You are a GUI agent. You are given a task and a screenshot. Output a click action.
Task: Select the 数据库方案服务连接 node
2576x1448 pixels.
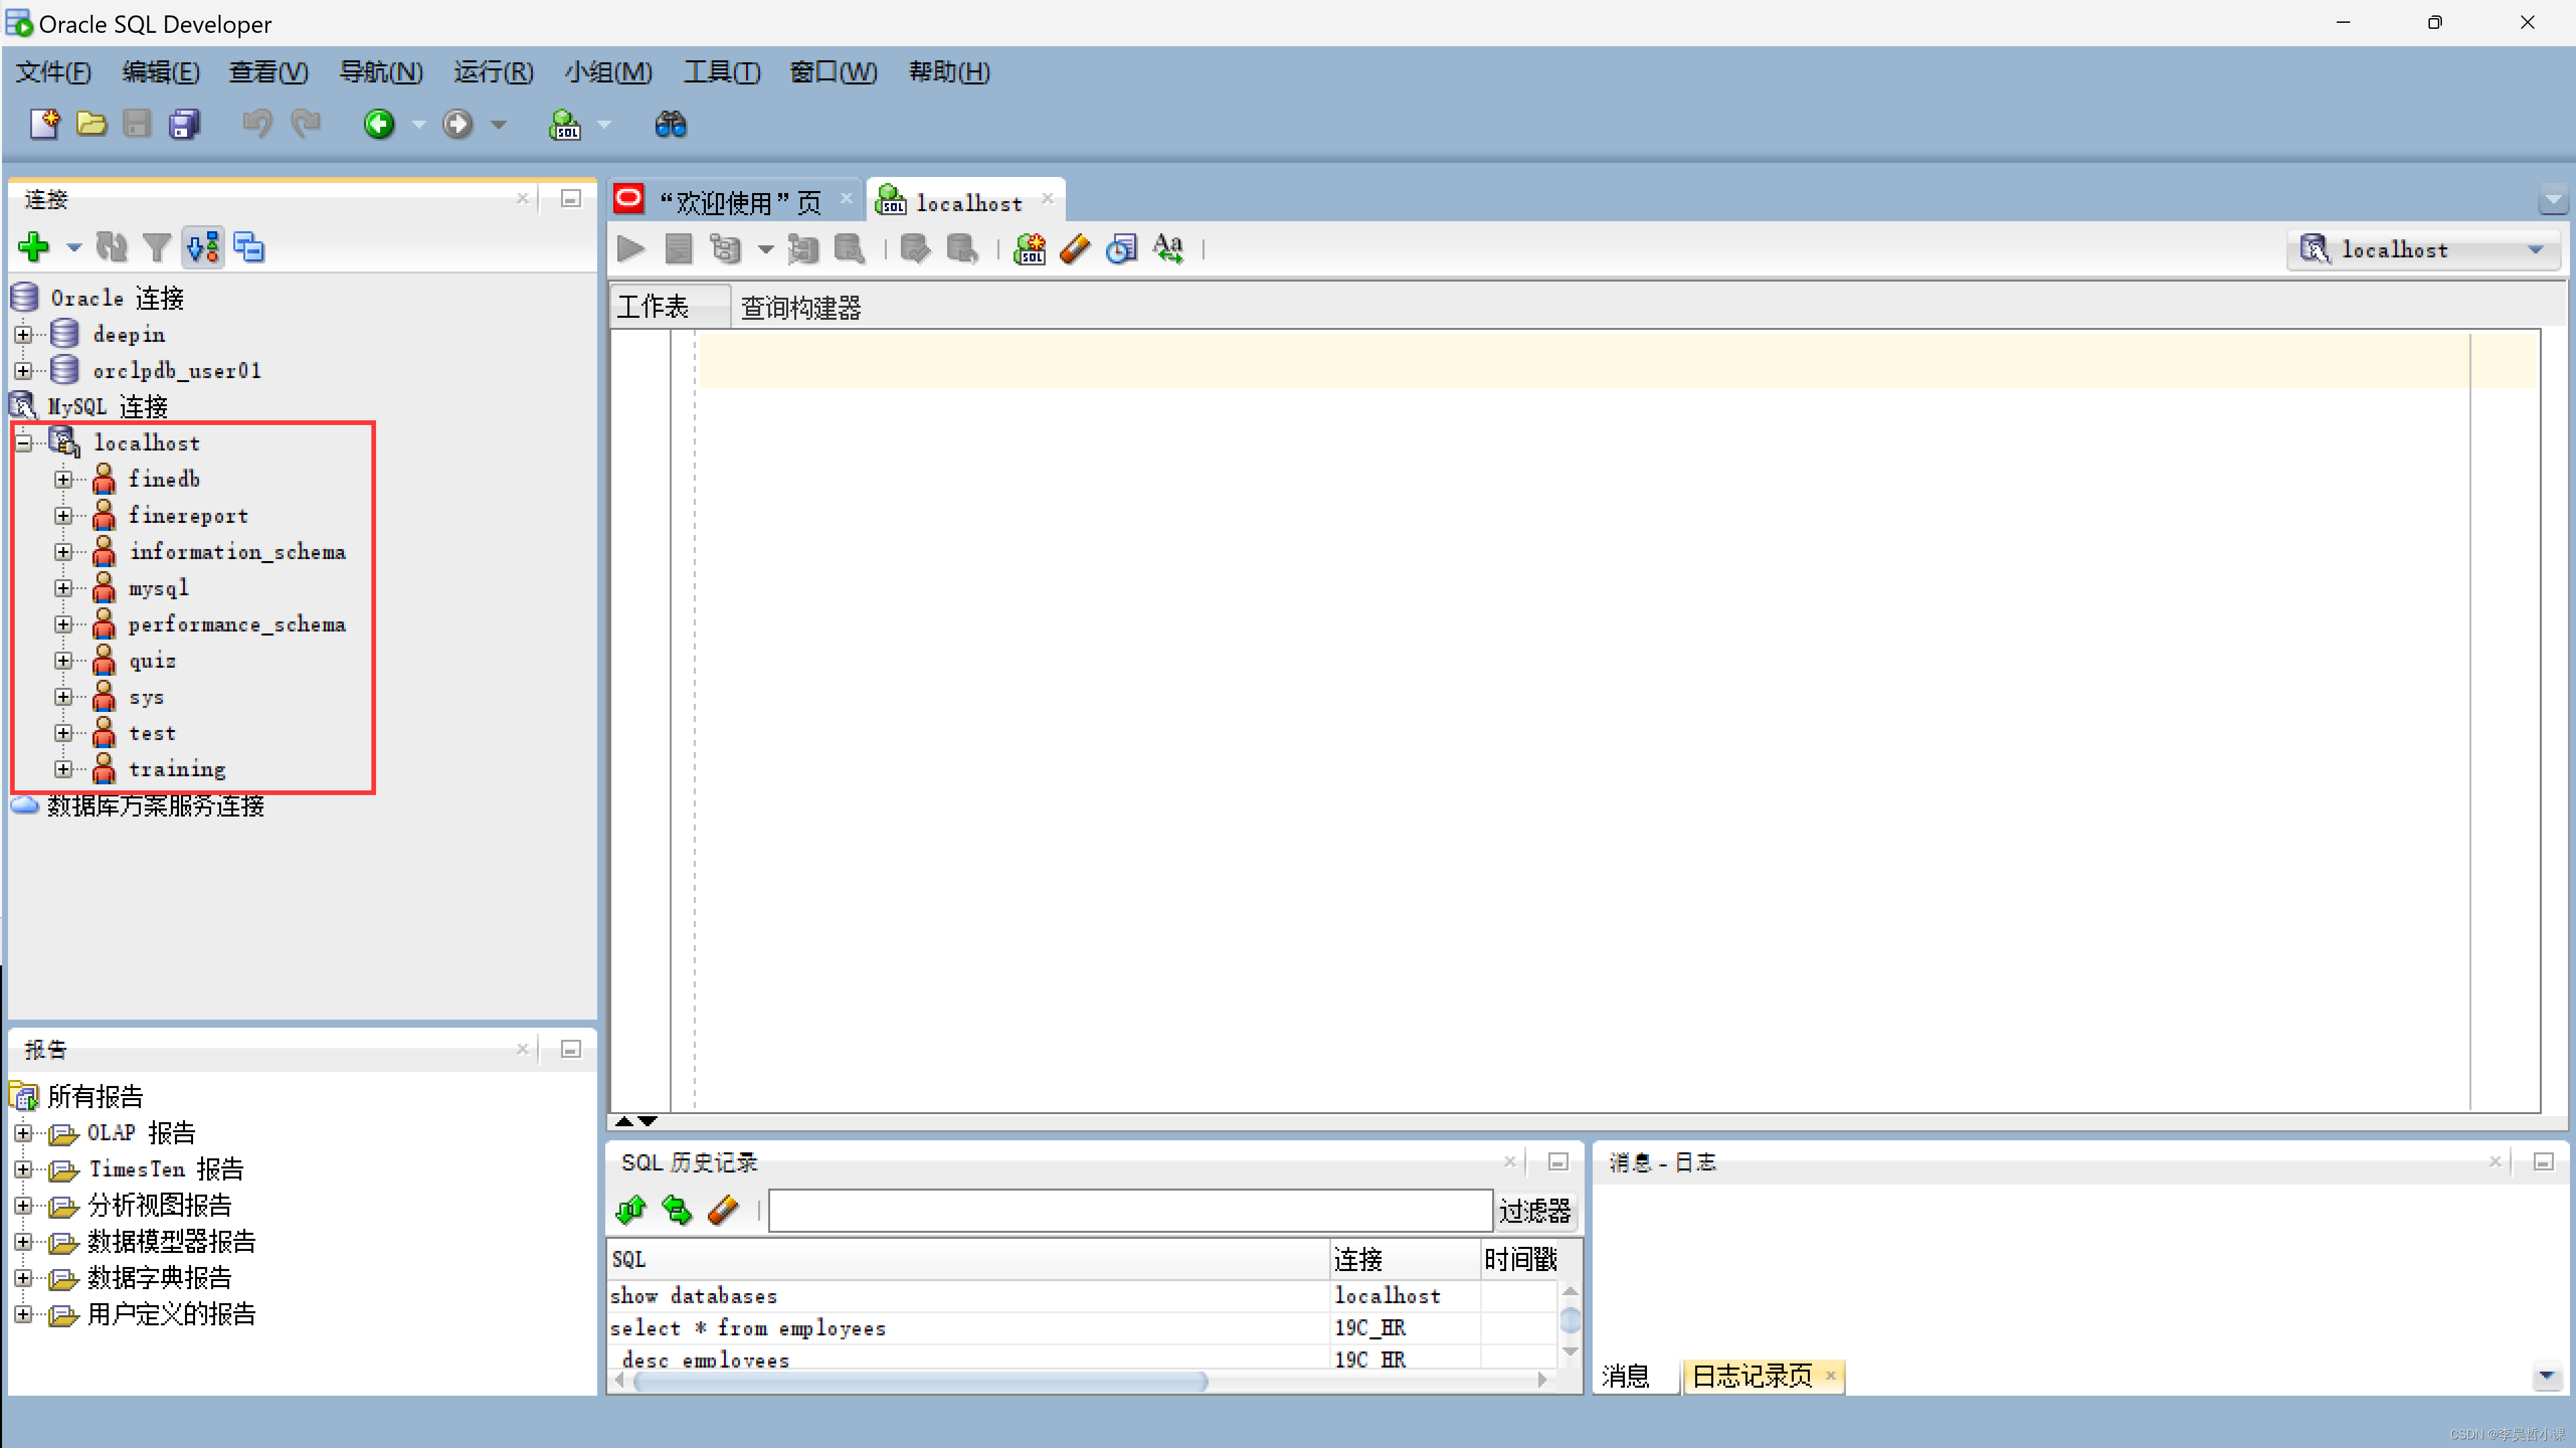pos(155,806)
